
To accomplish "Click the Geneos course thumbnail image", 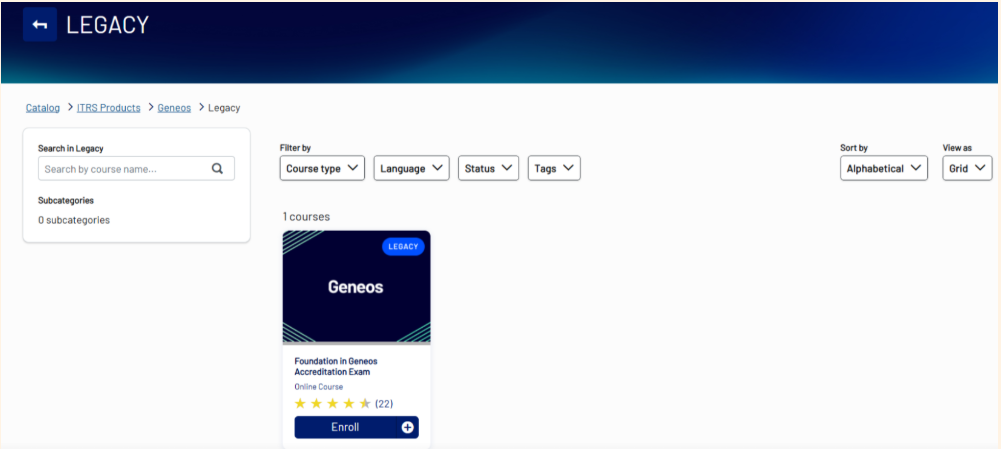I will [x=356, y=287].
